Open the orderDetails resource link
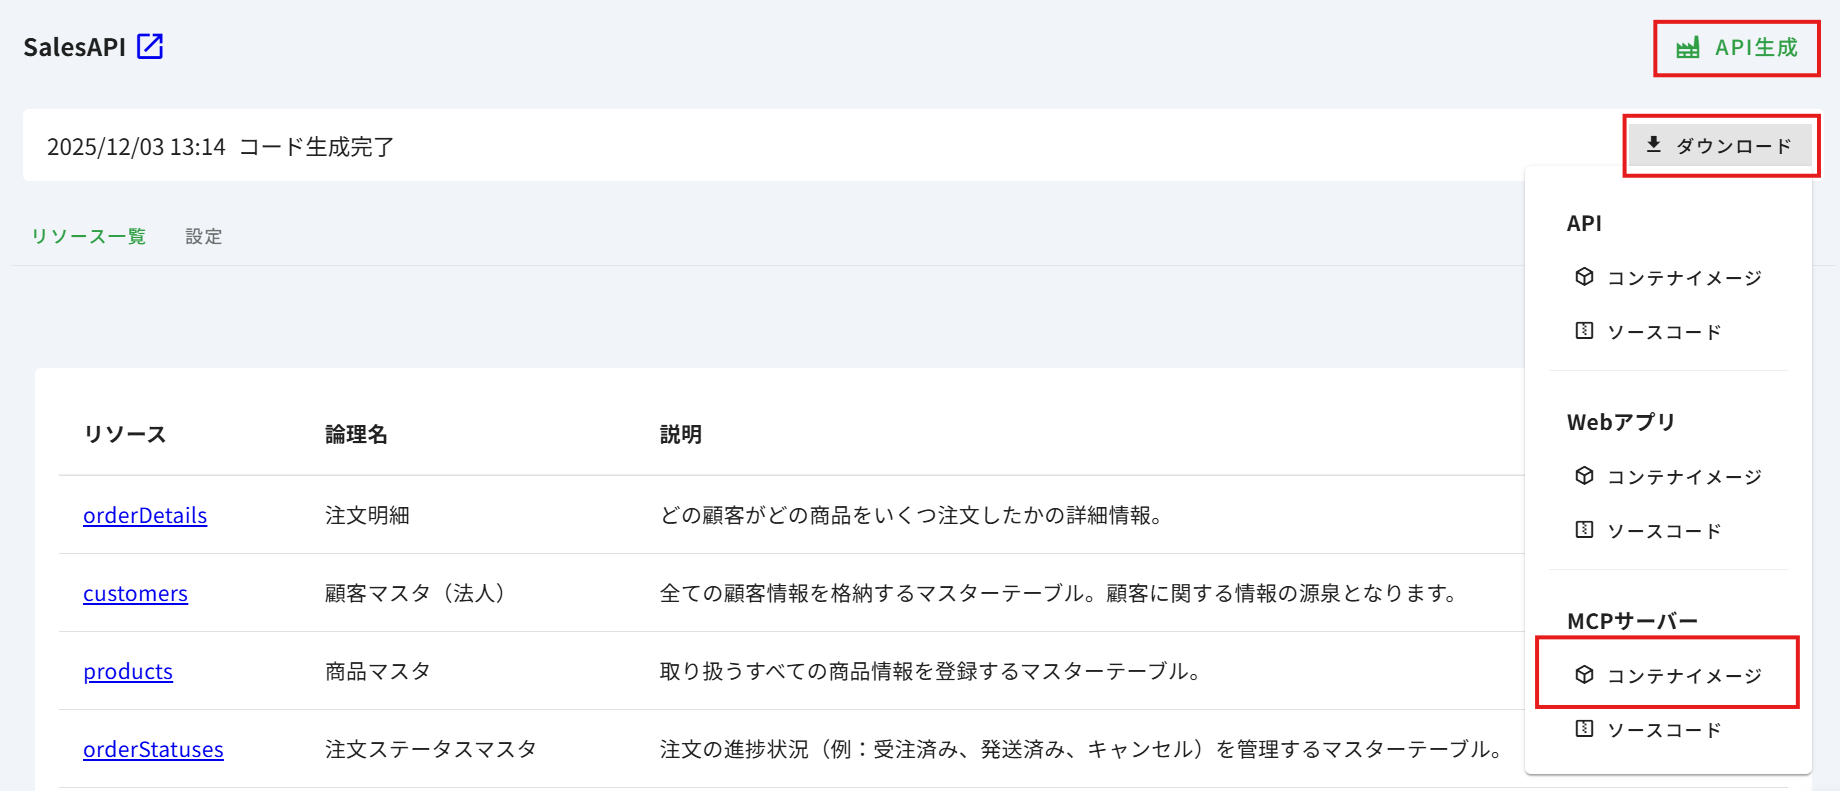This screenshot has width=1840, height=791. click(x=145, y=516)
